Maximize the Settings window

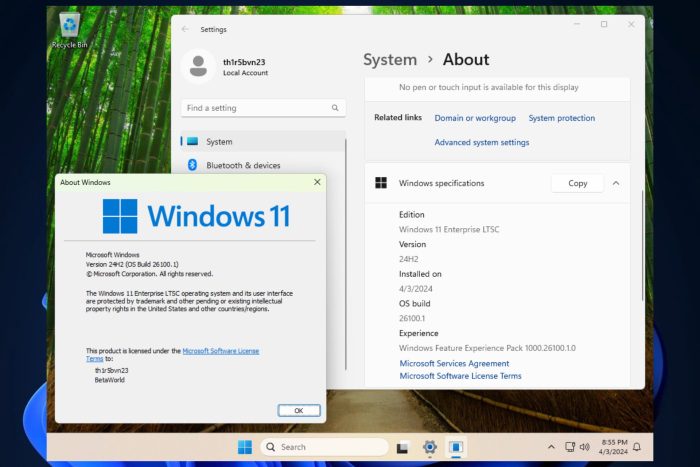(604, 24)
